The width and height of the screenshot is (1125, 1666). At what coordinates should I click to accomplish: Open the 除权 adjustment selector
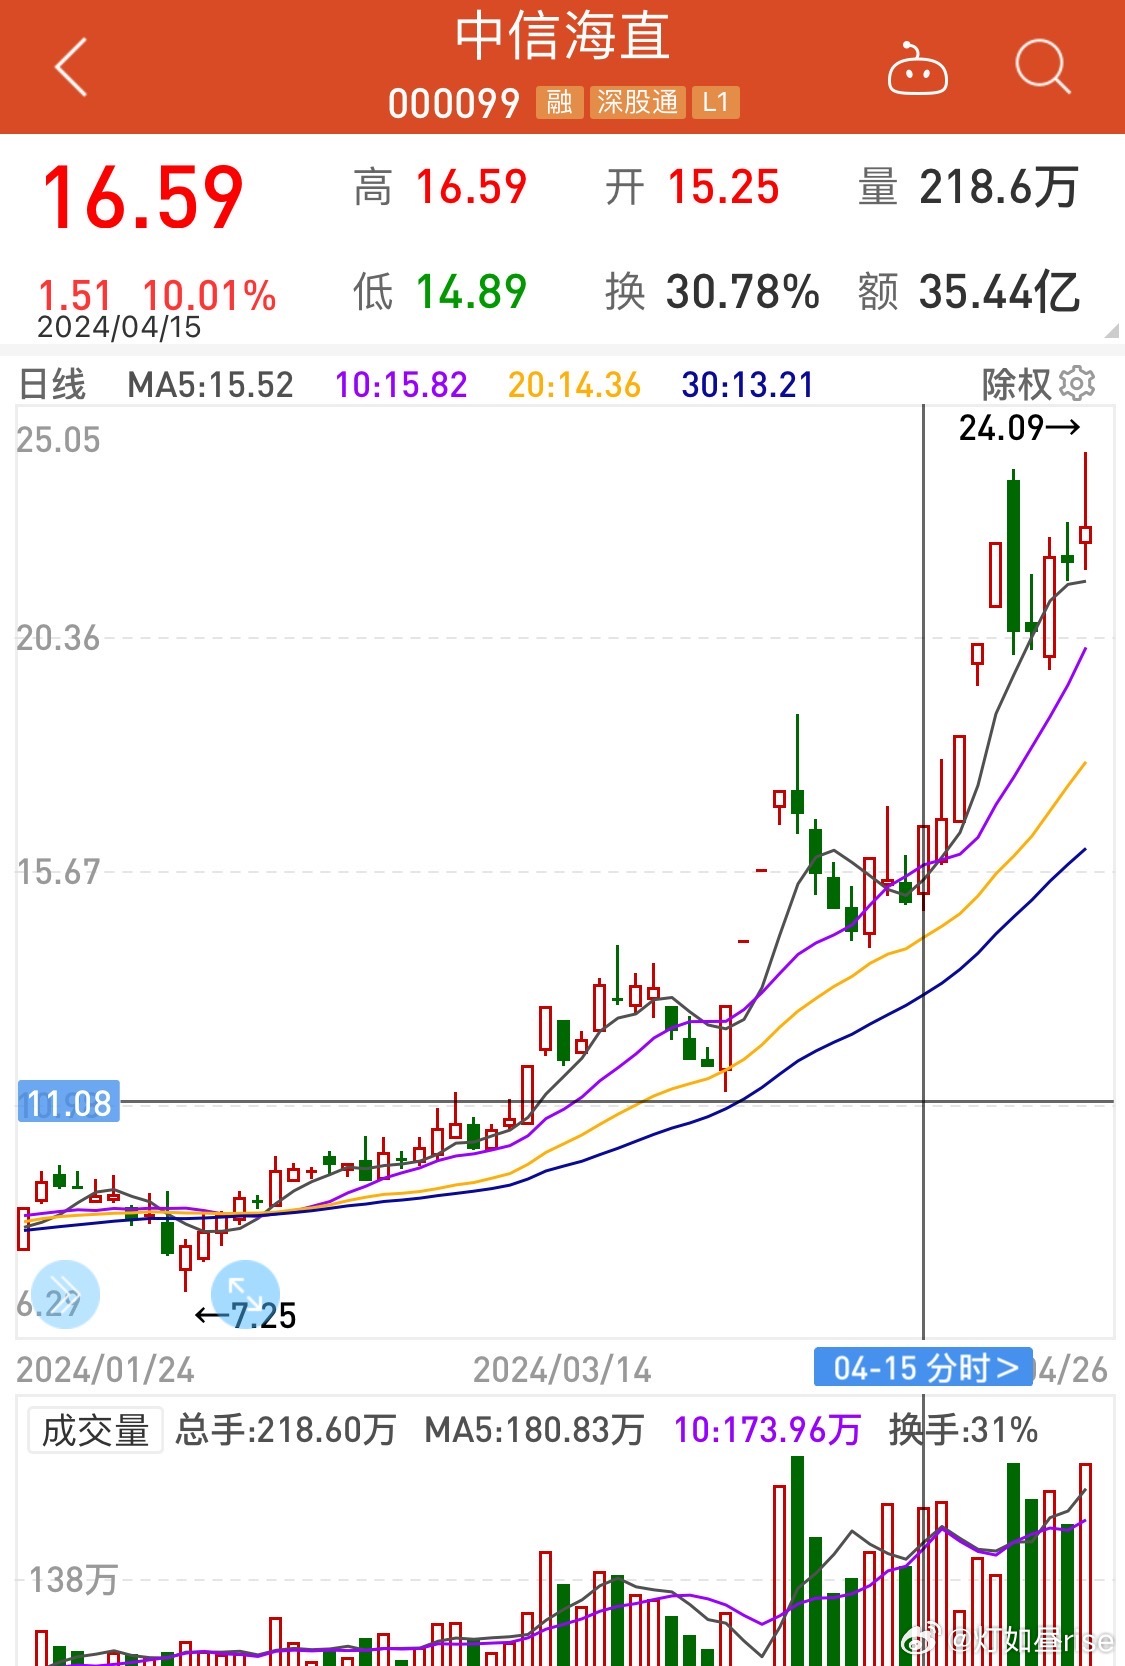coord(1016,384)
